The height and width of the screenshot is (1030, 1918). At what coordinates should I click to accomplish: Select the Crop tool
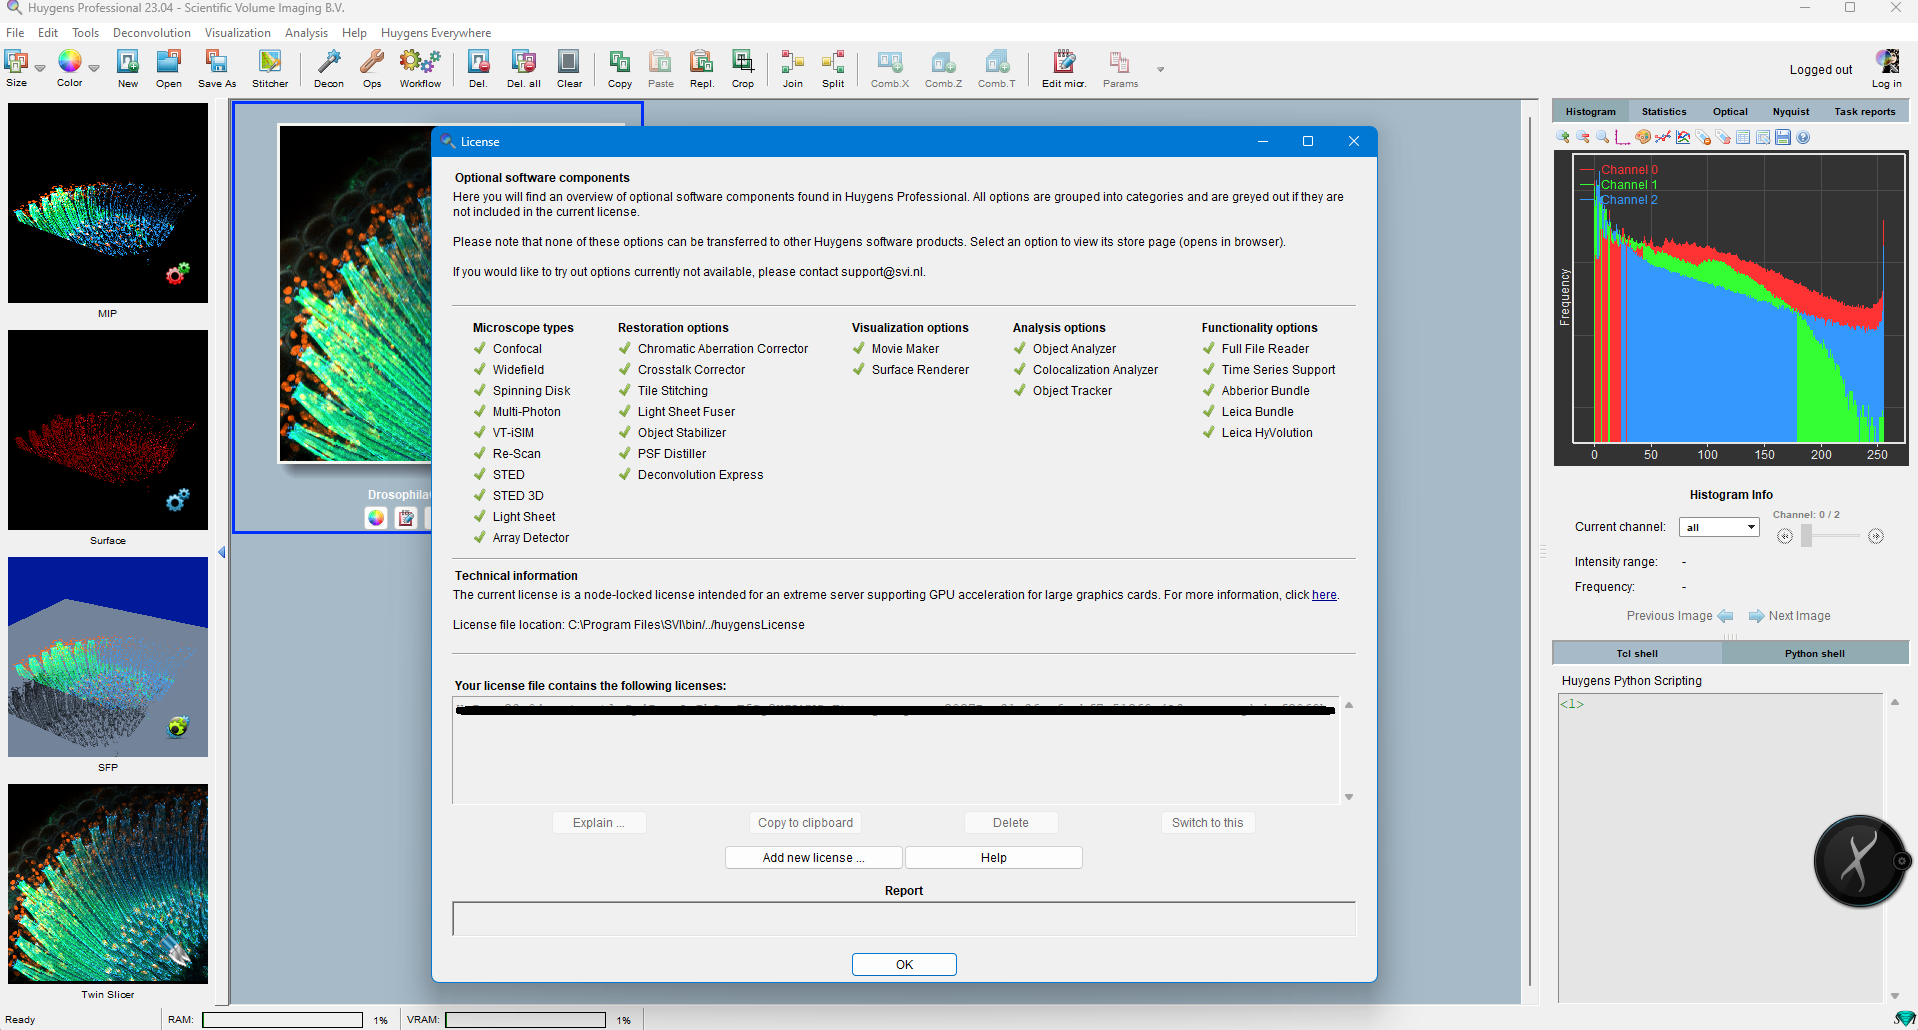[x=743, y=69]
